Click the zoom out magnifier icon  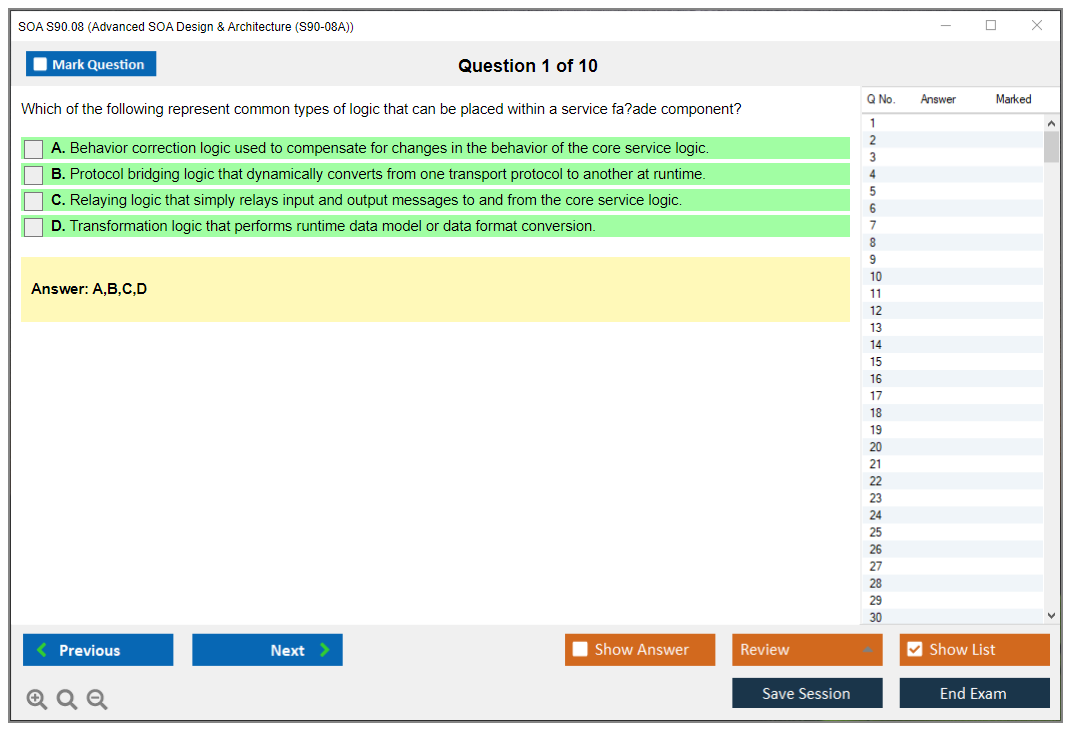97,700
